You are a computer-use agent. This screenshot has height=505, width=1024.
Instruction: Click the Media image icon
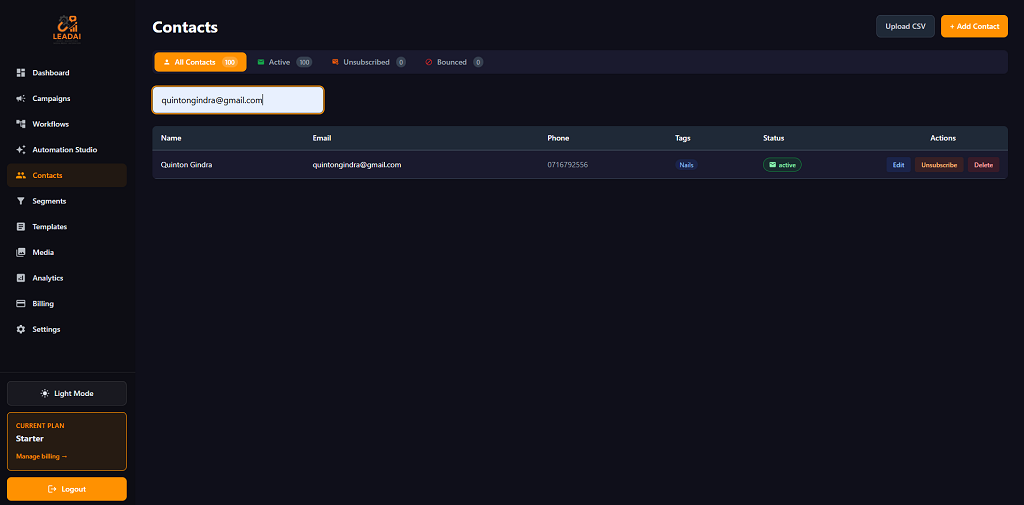tap(21, 252)
